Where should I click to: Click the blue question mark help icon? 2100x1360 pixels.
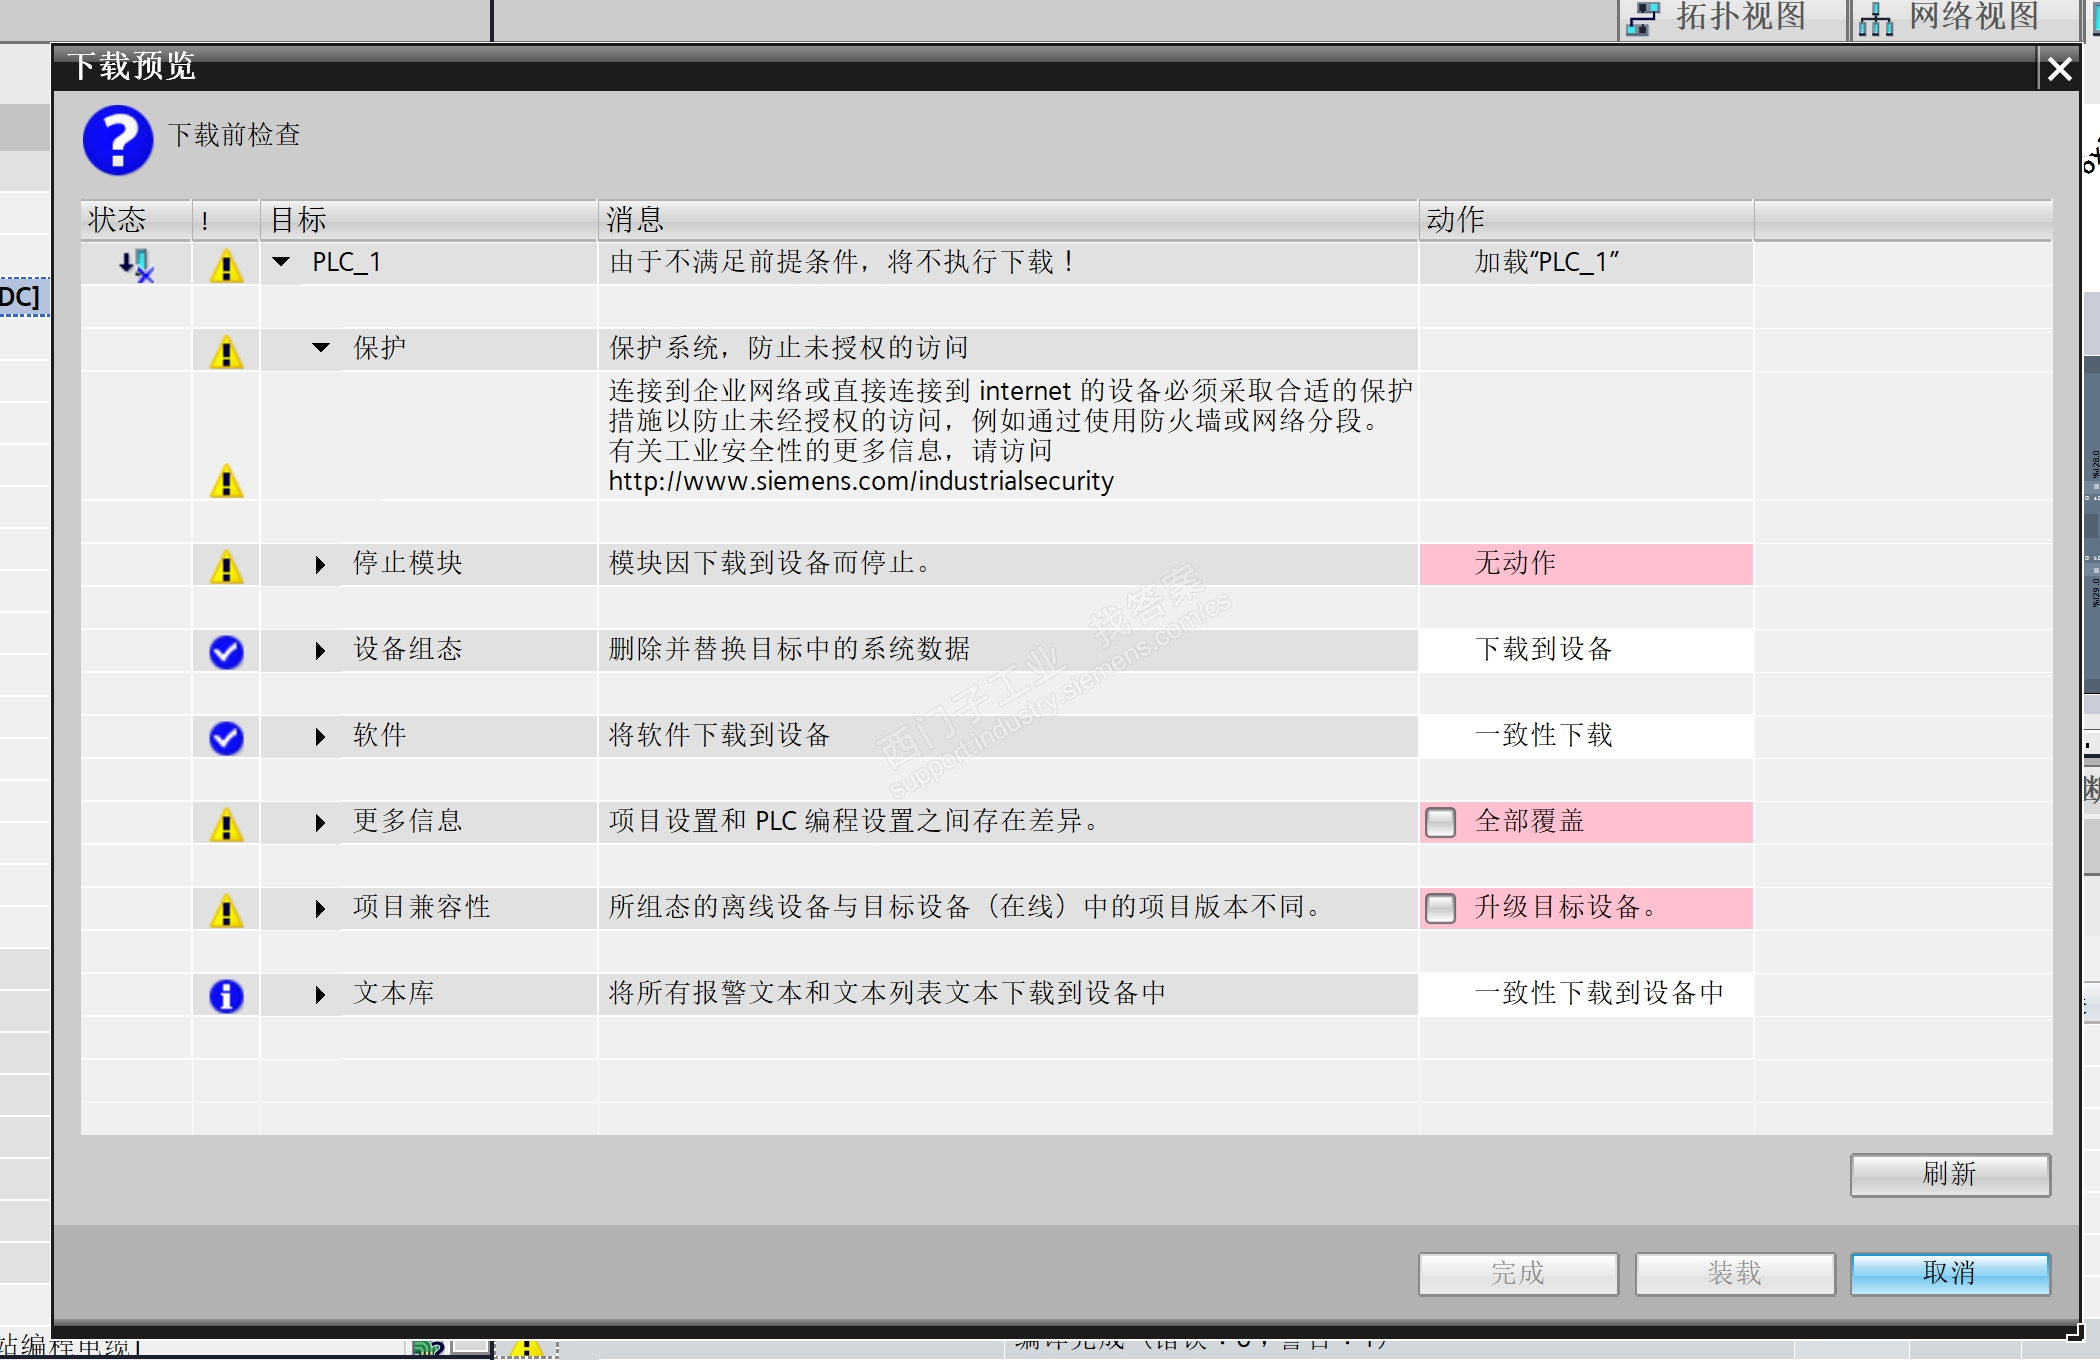pos(118,141)
